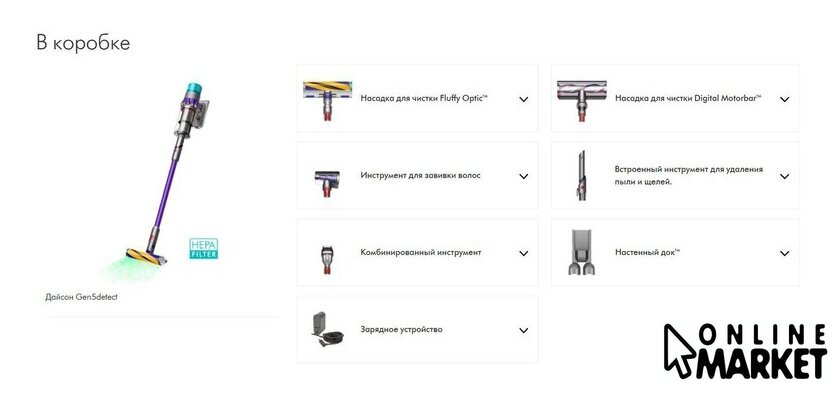The width and height of the screenshot is (840, 410).
Task: Click the crevice tool image
Action: [x=581, y=176]
